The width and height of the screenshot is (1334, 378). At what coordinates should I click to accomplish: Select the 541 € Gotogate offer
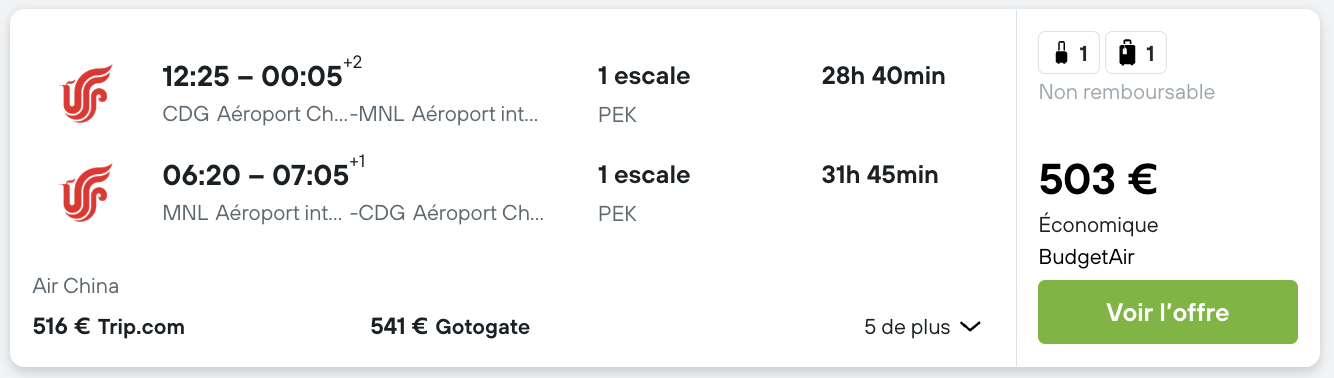coord(450,327)
